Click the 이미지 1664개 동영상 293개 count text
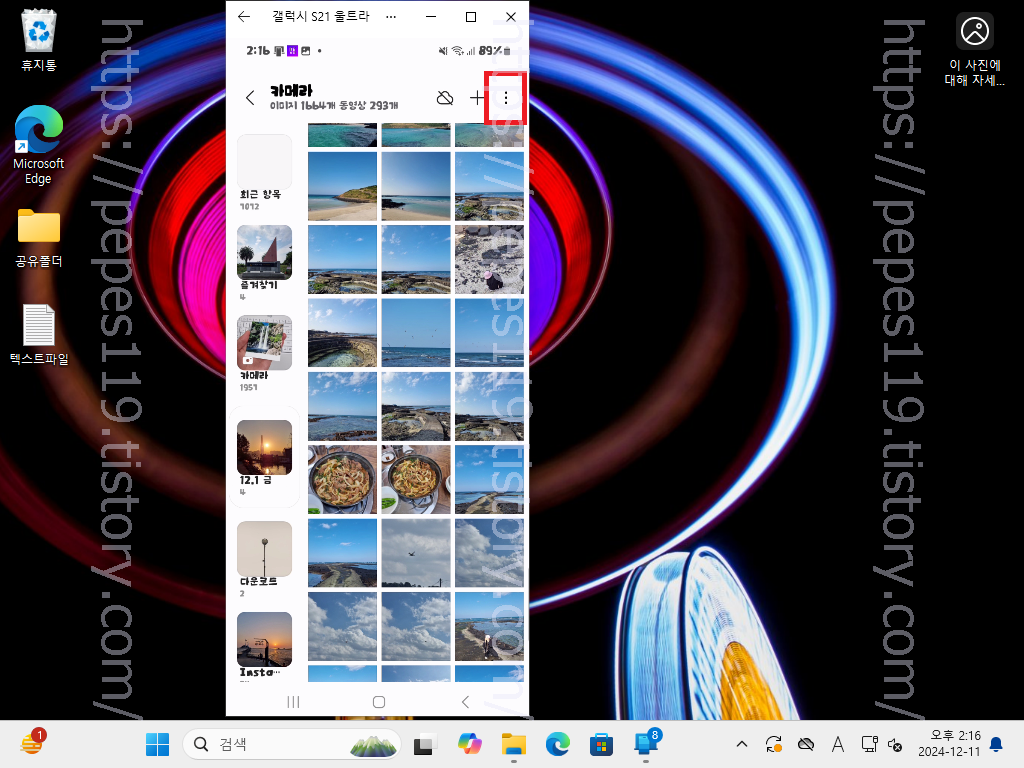 coord(334,105)
